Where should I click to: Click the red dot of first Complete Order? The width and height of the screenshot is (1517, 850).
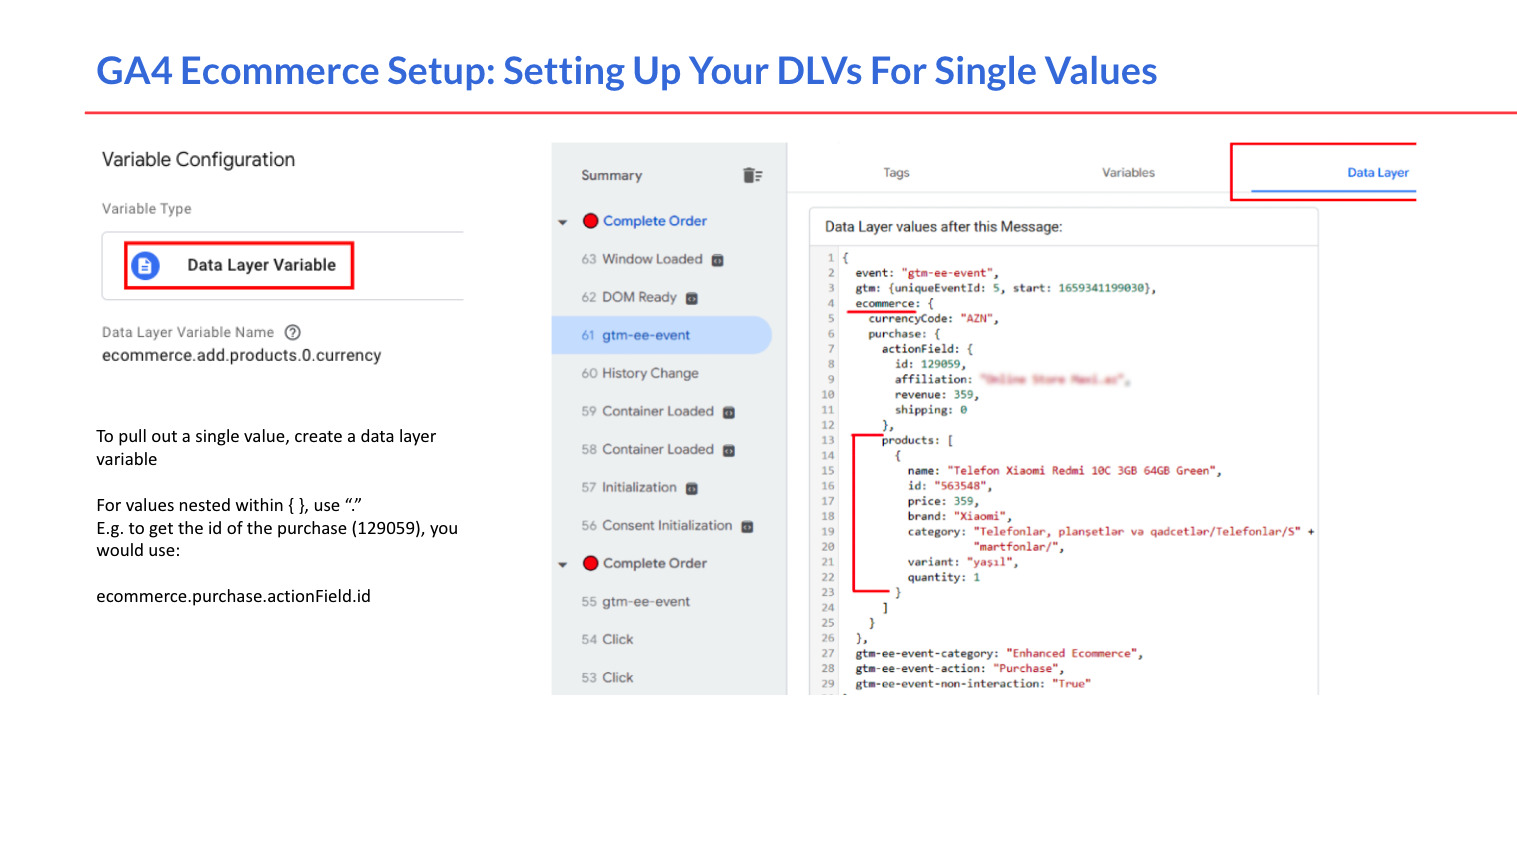[590, 221]
